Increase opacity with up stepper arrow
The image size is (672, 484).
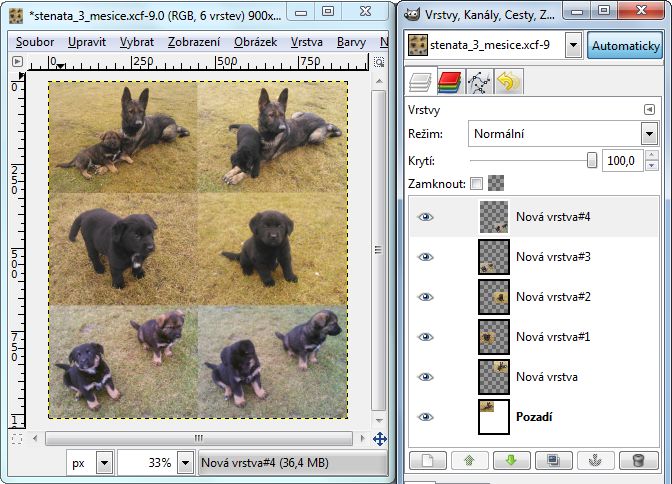click(651, 156)
